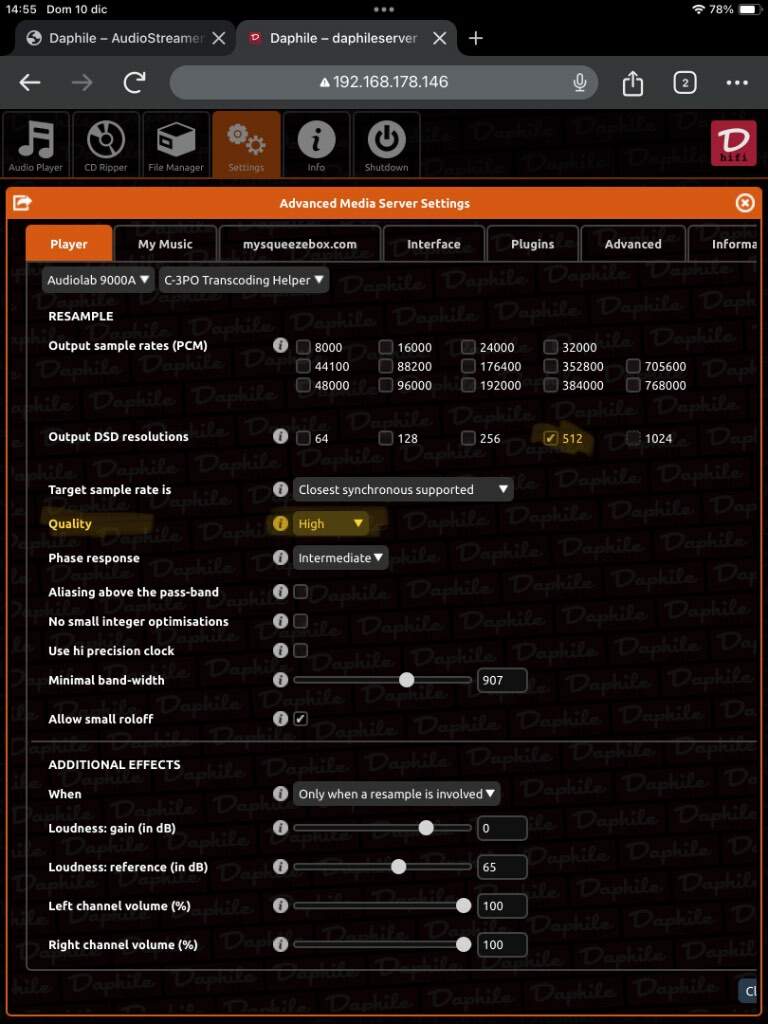Image resolution: width=768 pixels, height=1024 pixels.
Task: Open the Audiolab 9000A player dropdown
Action: (98, 280)
